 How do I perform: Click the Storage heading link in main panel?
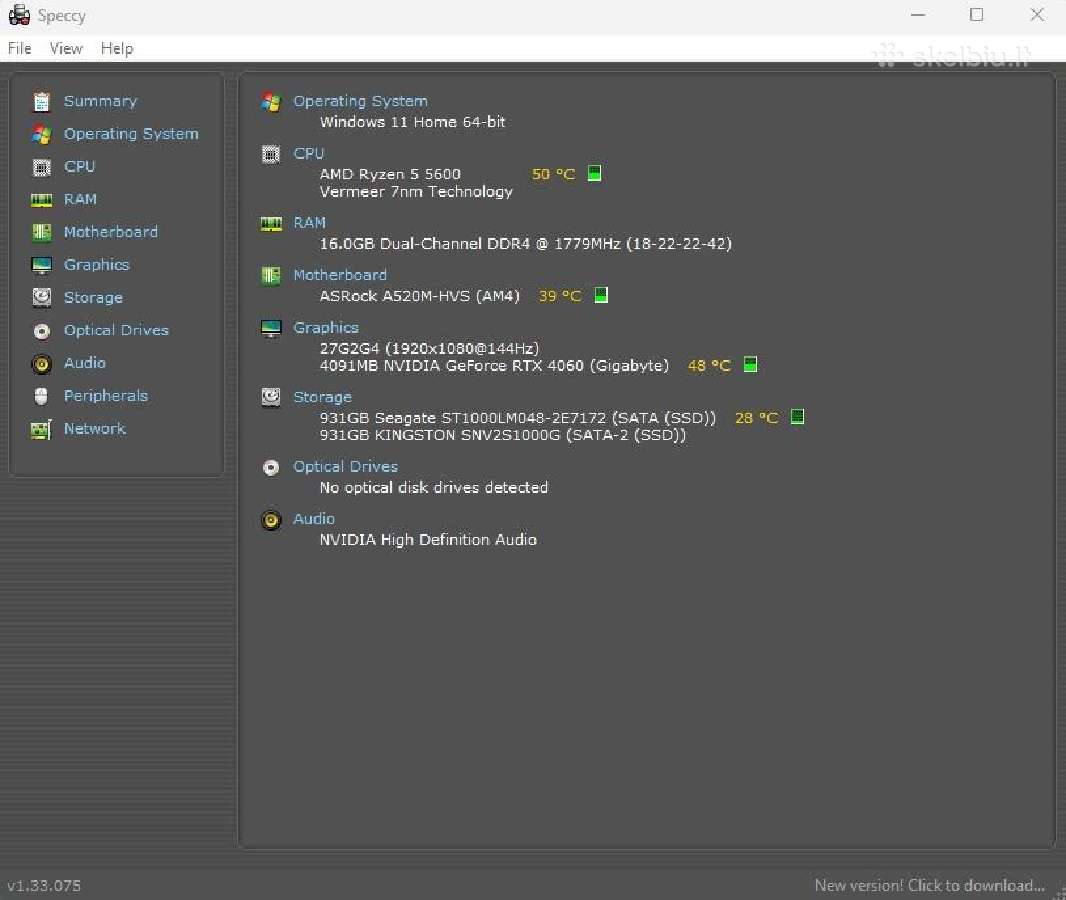[322, 397]
